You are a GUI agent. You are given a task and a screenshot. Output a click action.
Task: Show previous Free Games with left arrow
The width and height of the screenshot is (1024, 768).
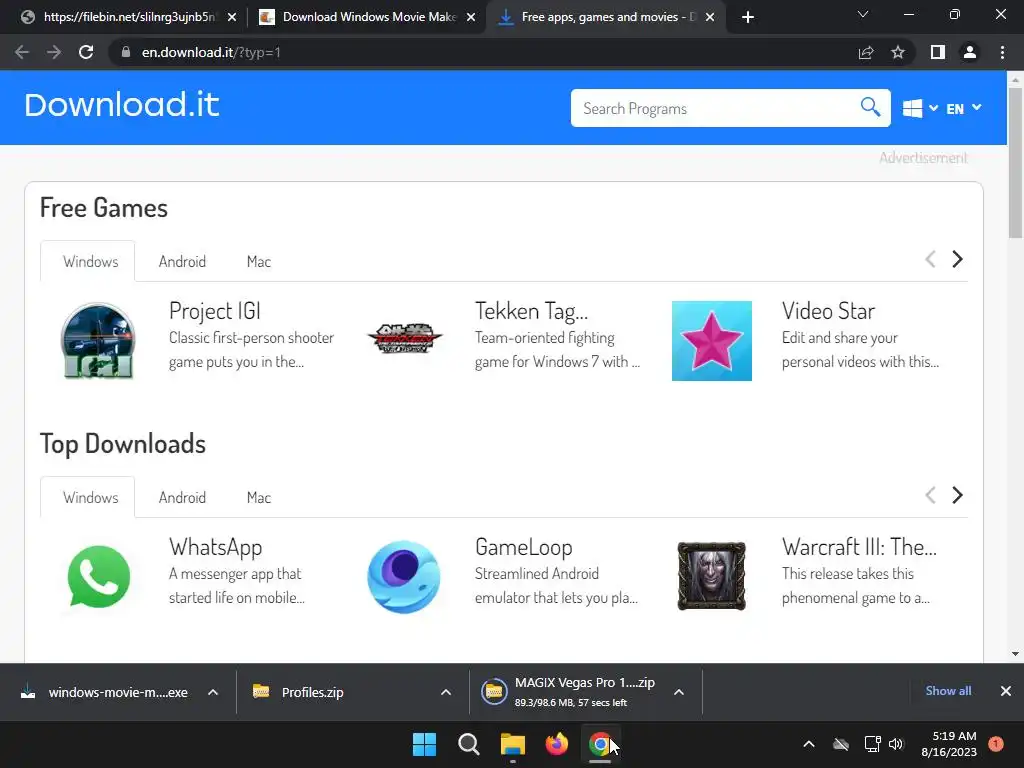pos(930,259)
